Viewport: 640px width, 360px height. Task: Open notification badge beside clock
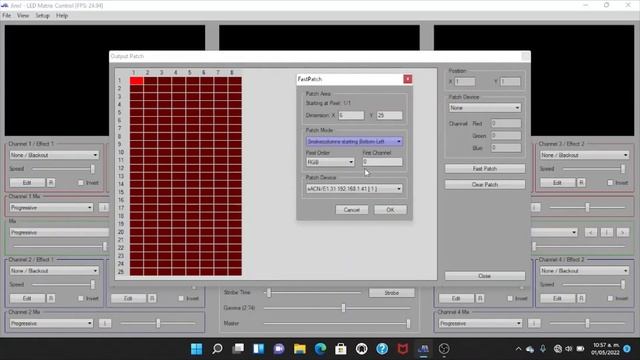[x=627, y=349]
